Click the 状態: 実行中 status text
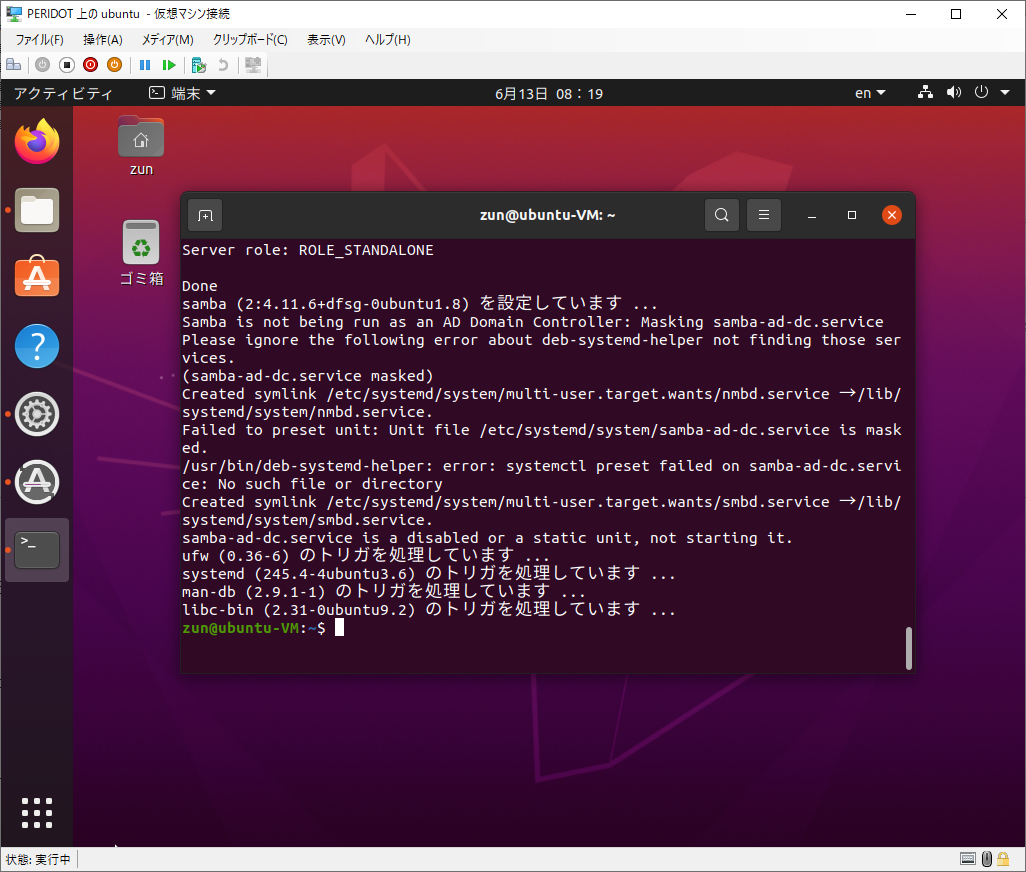The width and height of the screenshot is (1026, 872). coord(38,860)
